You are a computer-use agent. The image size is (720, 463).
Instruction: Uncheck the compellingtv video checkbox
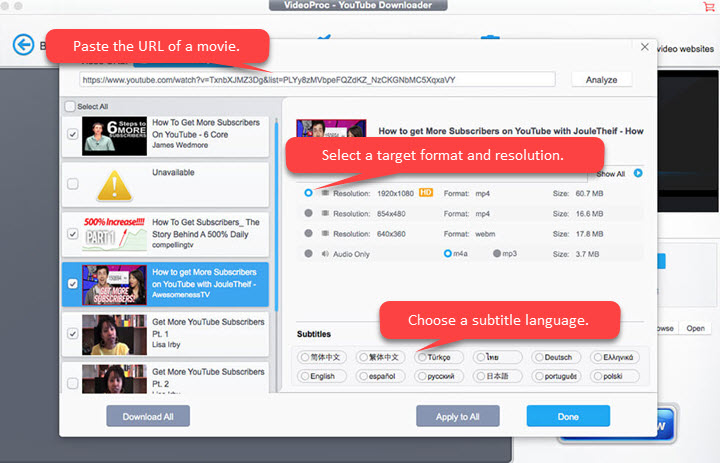pyautogui.click(x=73, y=234)
